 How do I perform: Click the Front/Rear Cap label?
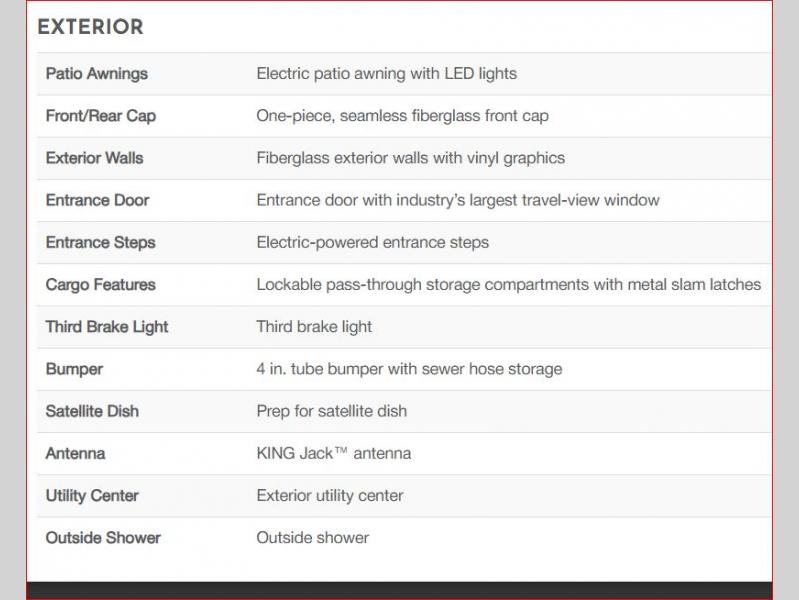pyautogui.click(x=101, y=116)
